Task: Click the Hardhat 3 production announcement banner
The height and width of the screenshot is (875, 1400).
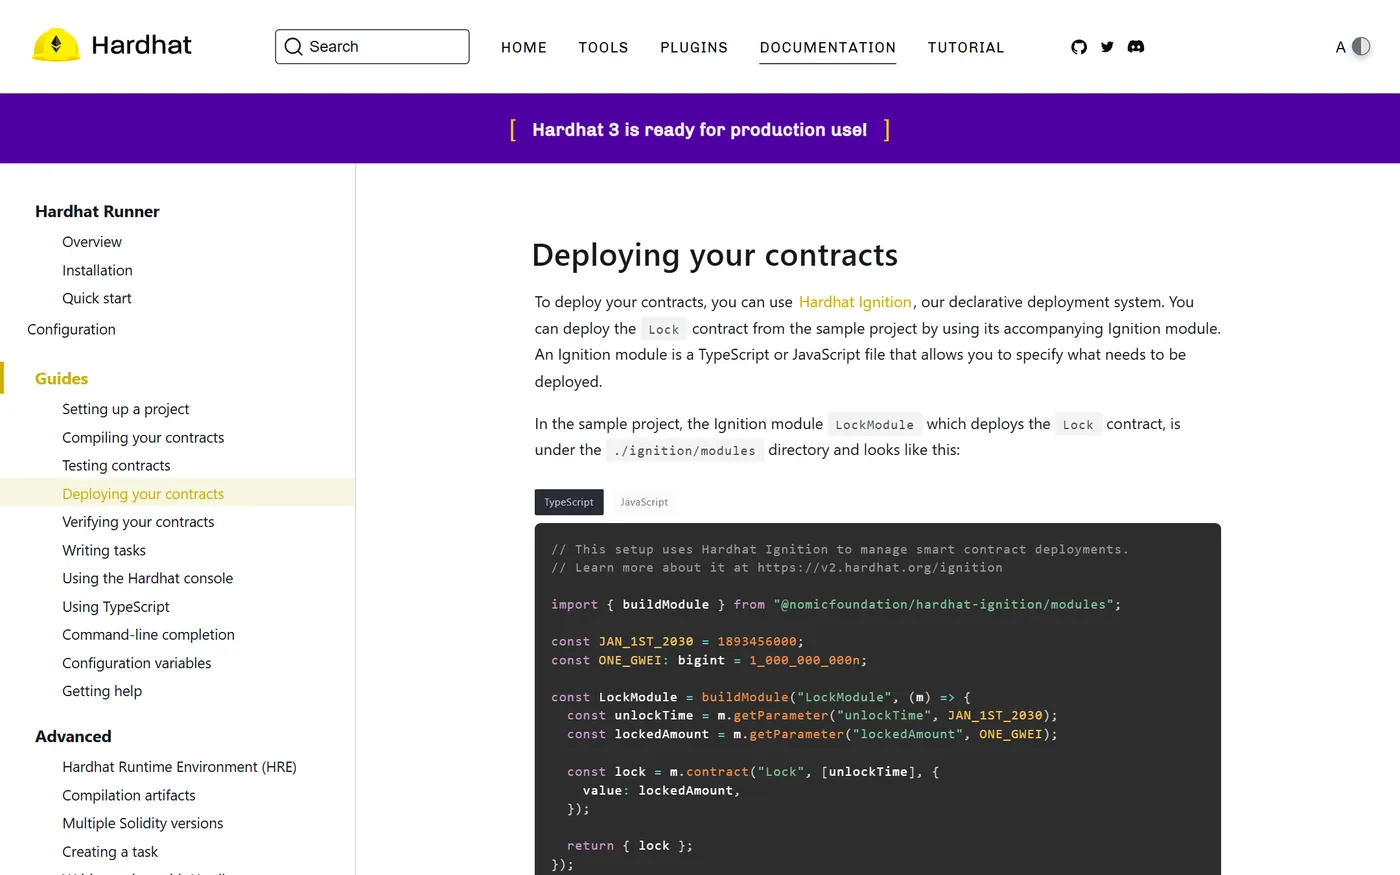Action: tap(700, 130)
